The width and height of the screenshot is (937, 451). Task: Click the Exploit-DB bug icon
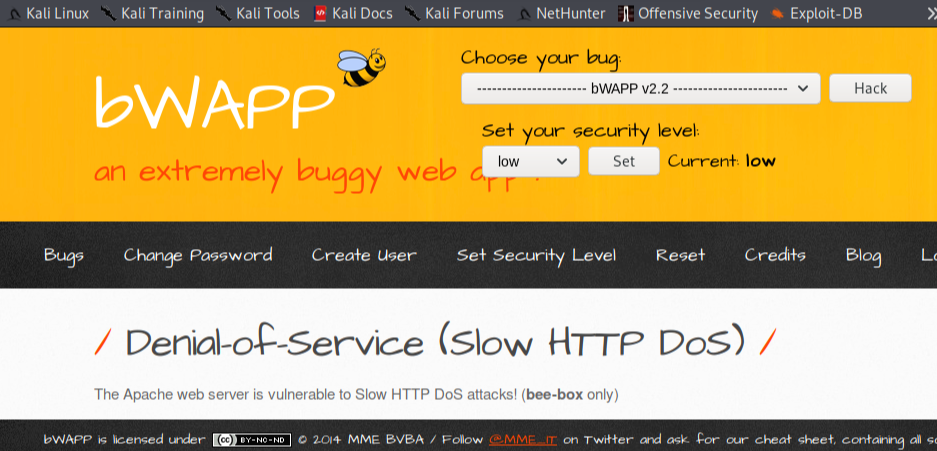(x=777, y=13)
